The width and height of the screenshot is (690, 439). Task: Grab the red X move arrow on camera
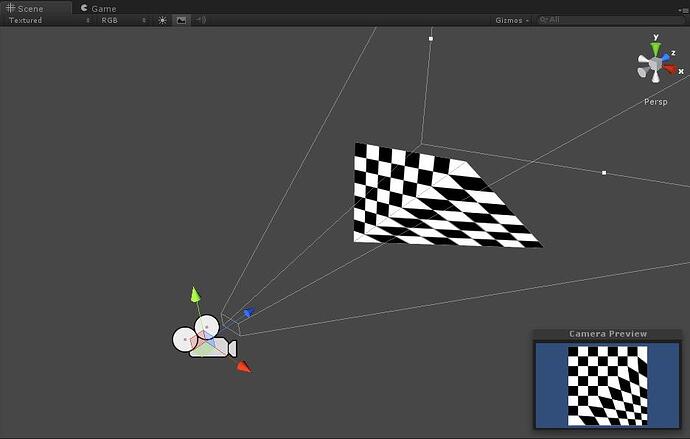244,366
